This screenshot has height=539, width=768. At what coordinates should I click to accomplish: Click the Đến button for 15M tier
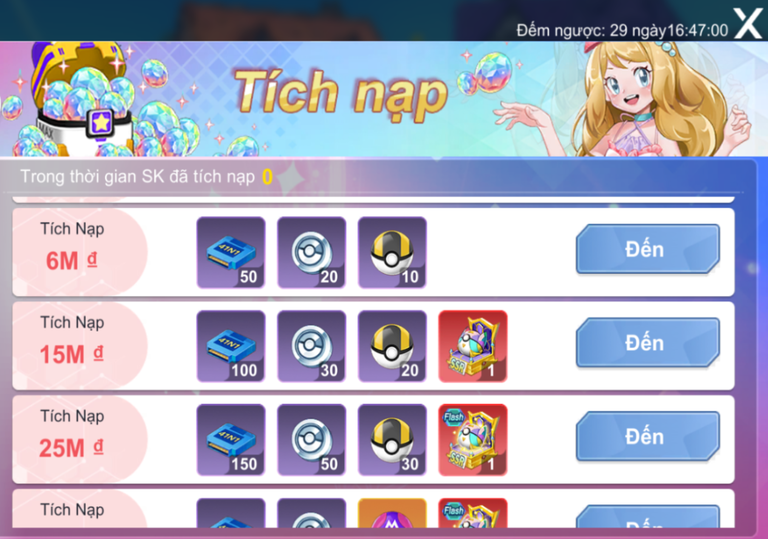click(x=648, y=343)
